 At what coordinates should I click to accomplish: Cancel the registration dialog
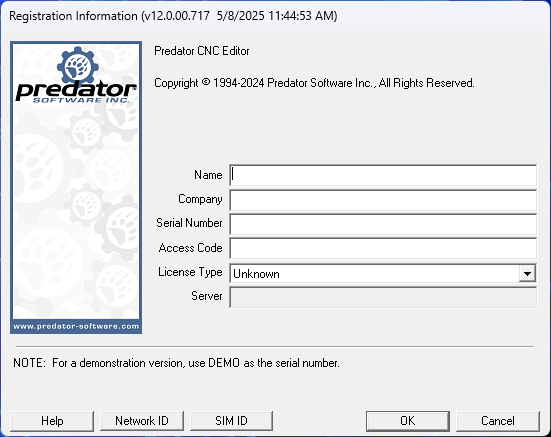(x=498, y=421)
